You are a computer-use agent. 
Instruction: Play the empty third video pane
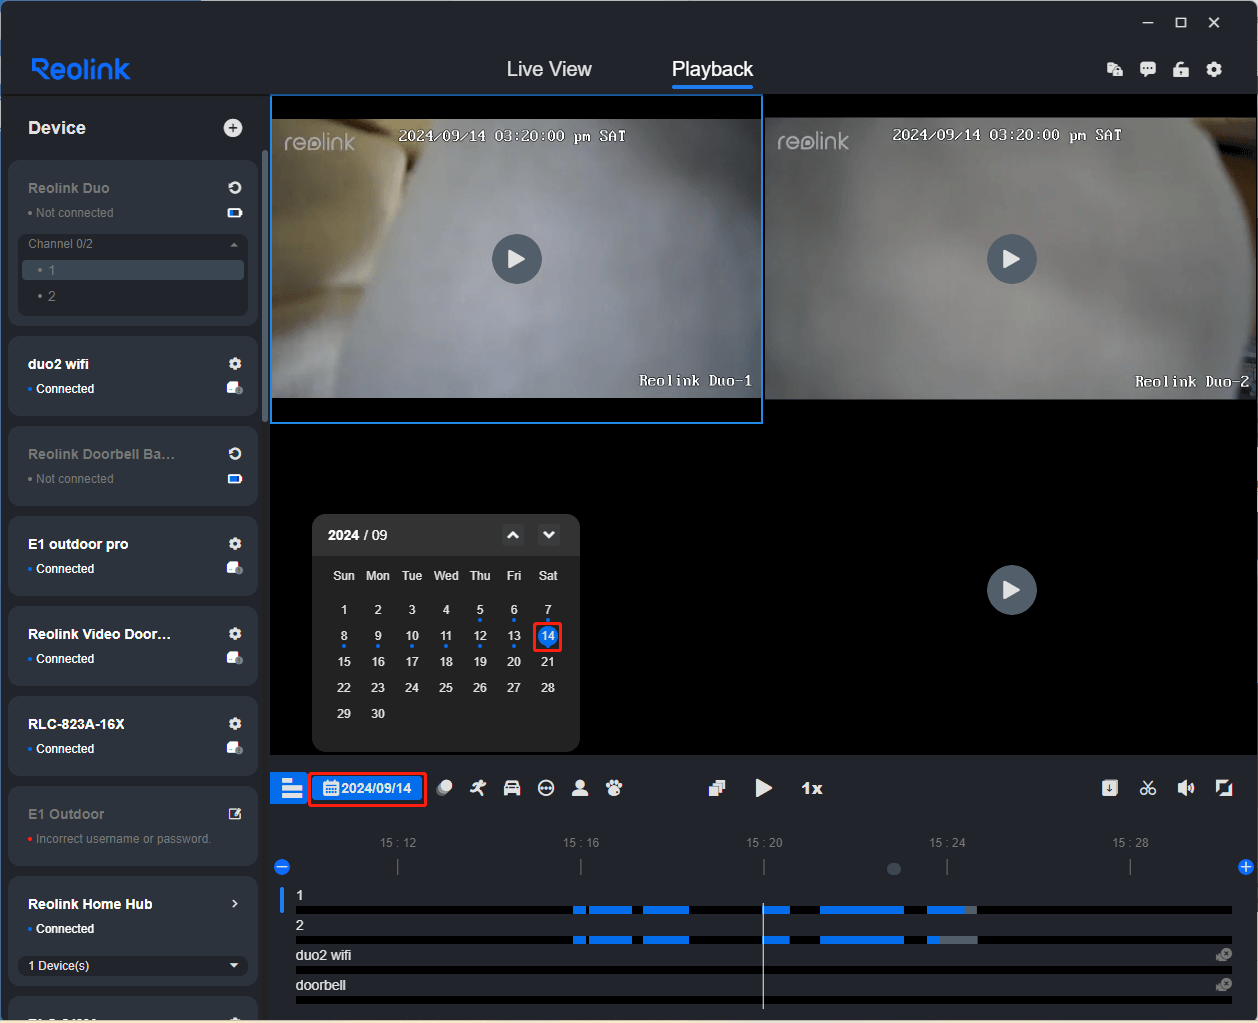[x=1012, y=590]
